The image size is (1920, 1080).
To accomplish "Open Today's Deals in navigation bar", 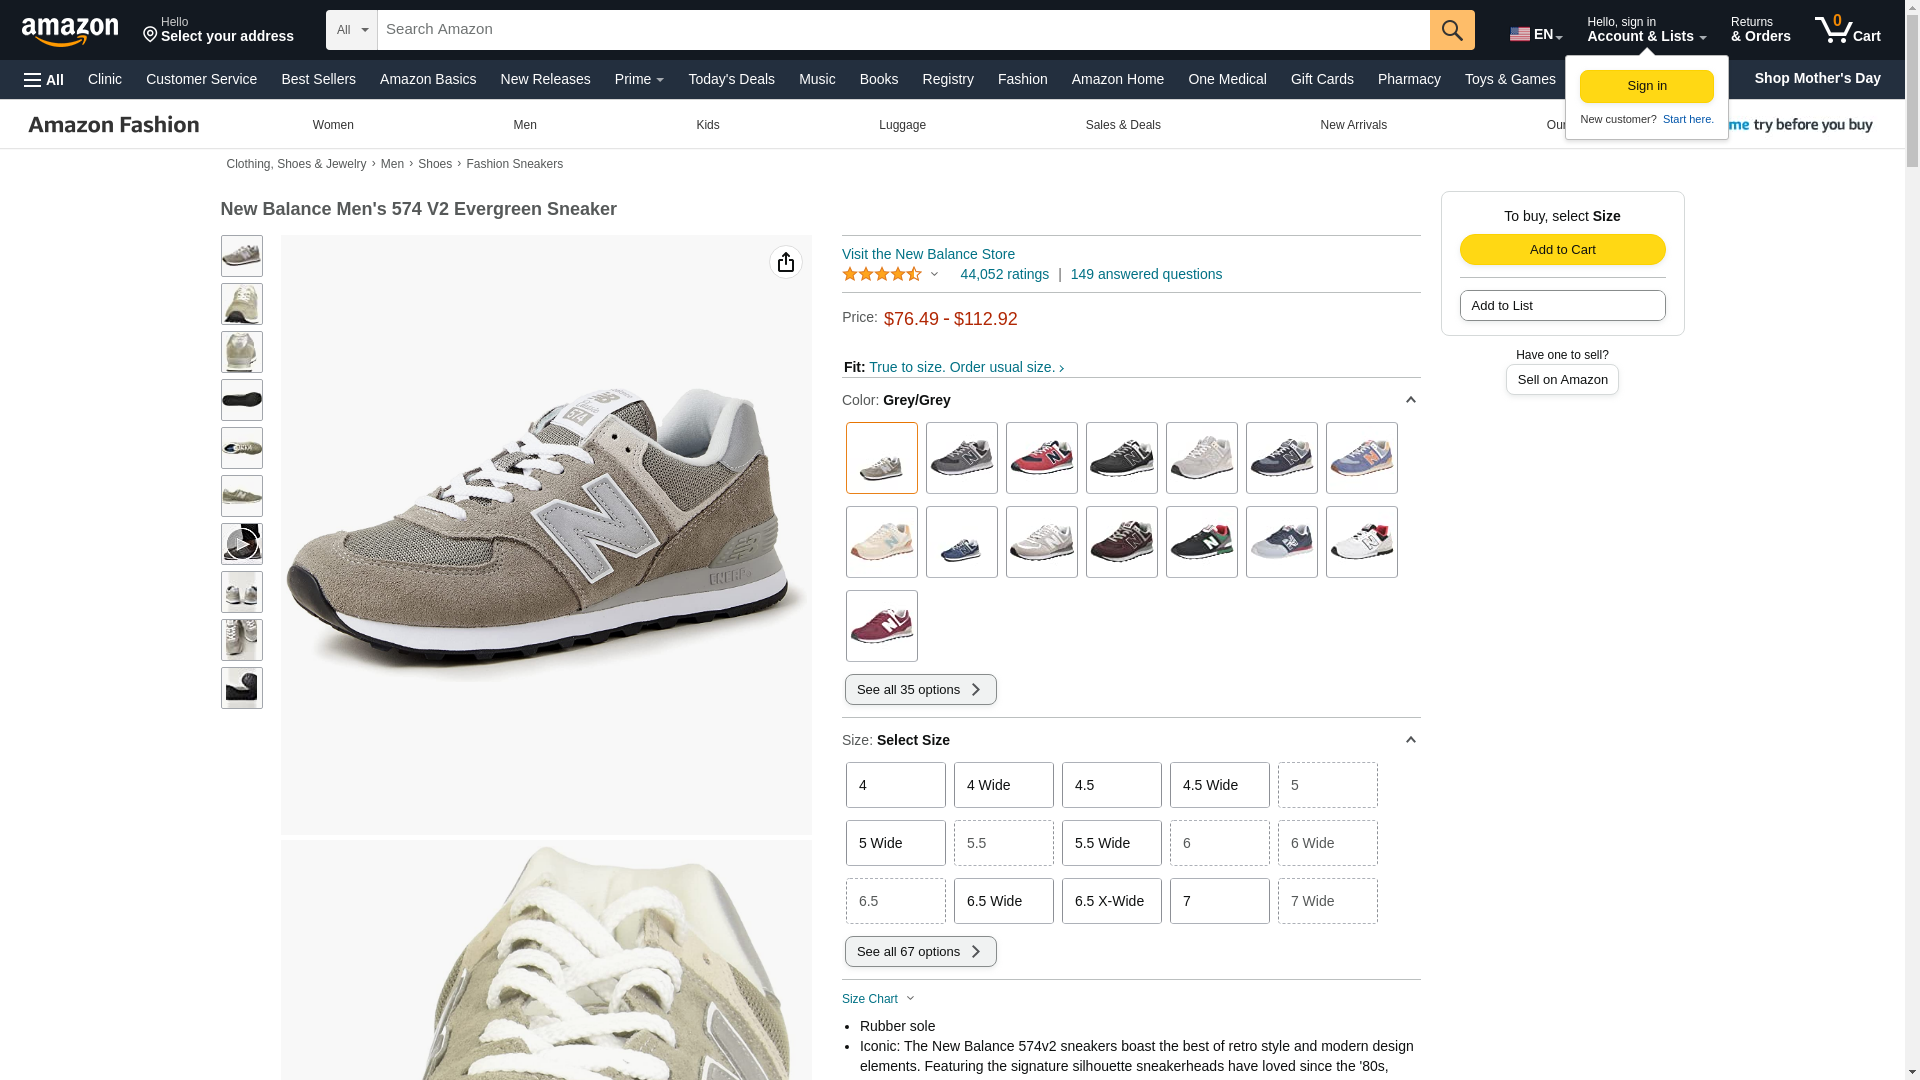I will click(731, 79).
